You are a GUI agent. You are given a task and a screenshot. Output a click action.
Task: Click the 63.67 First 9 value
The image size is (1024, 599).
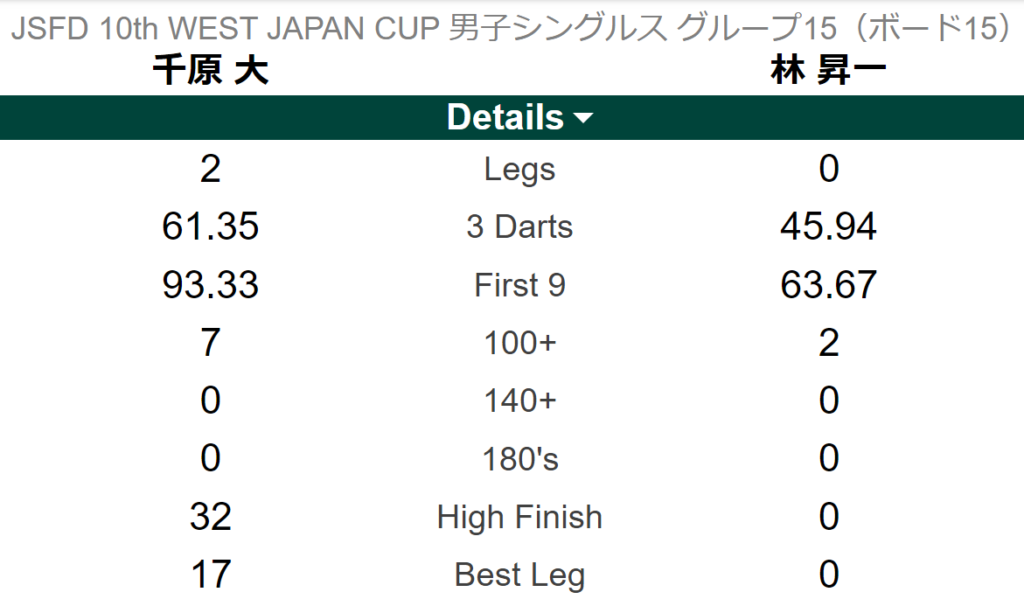[x=828, y=285]
